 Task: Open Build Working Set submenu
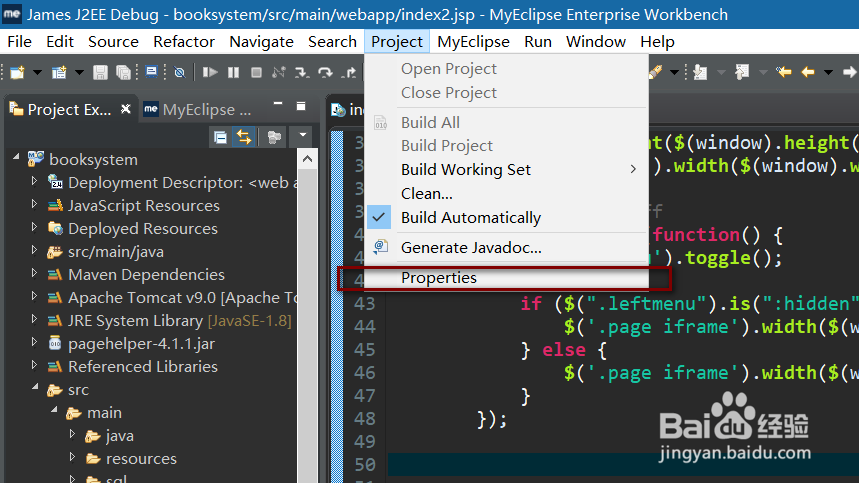[506, 170]
